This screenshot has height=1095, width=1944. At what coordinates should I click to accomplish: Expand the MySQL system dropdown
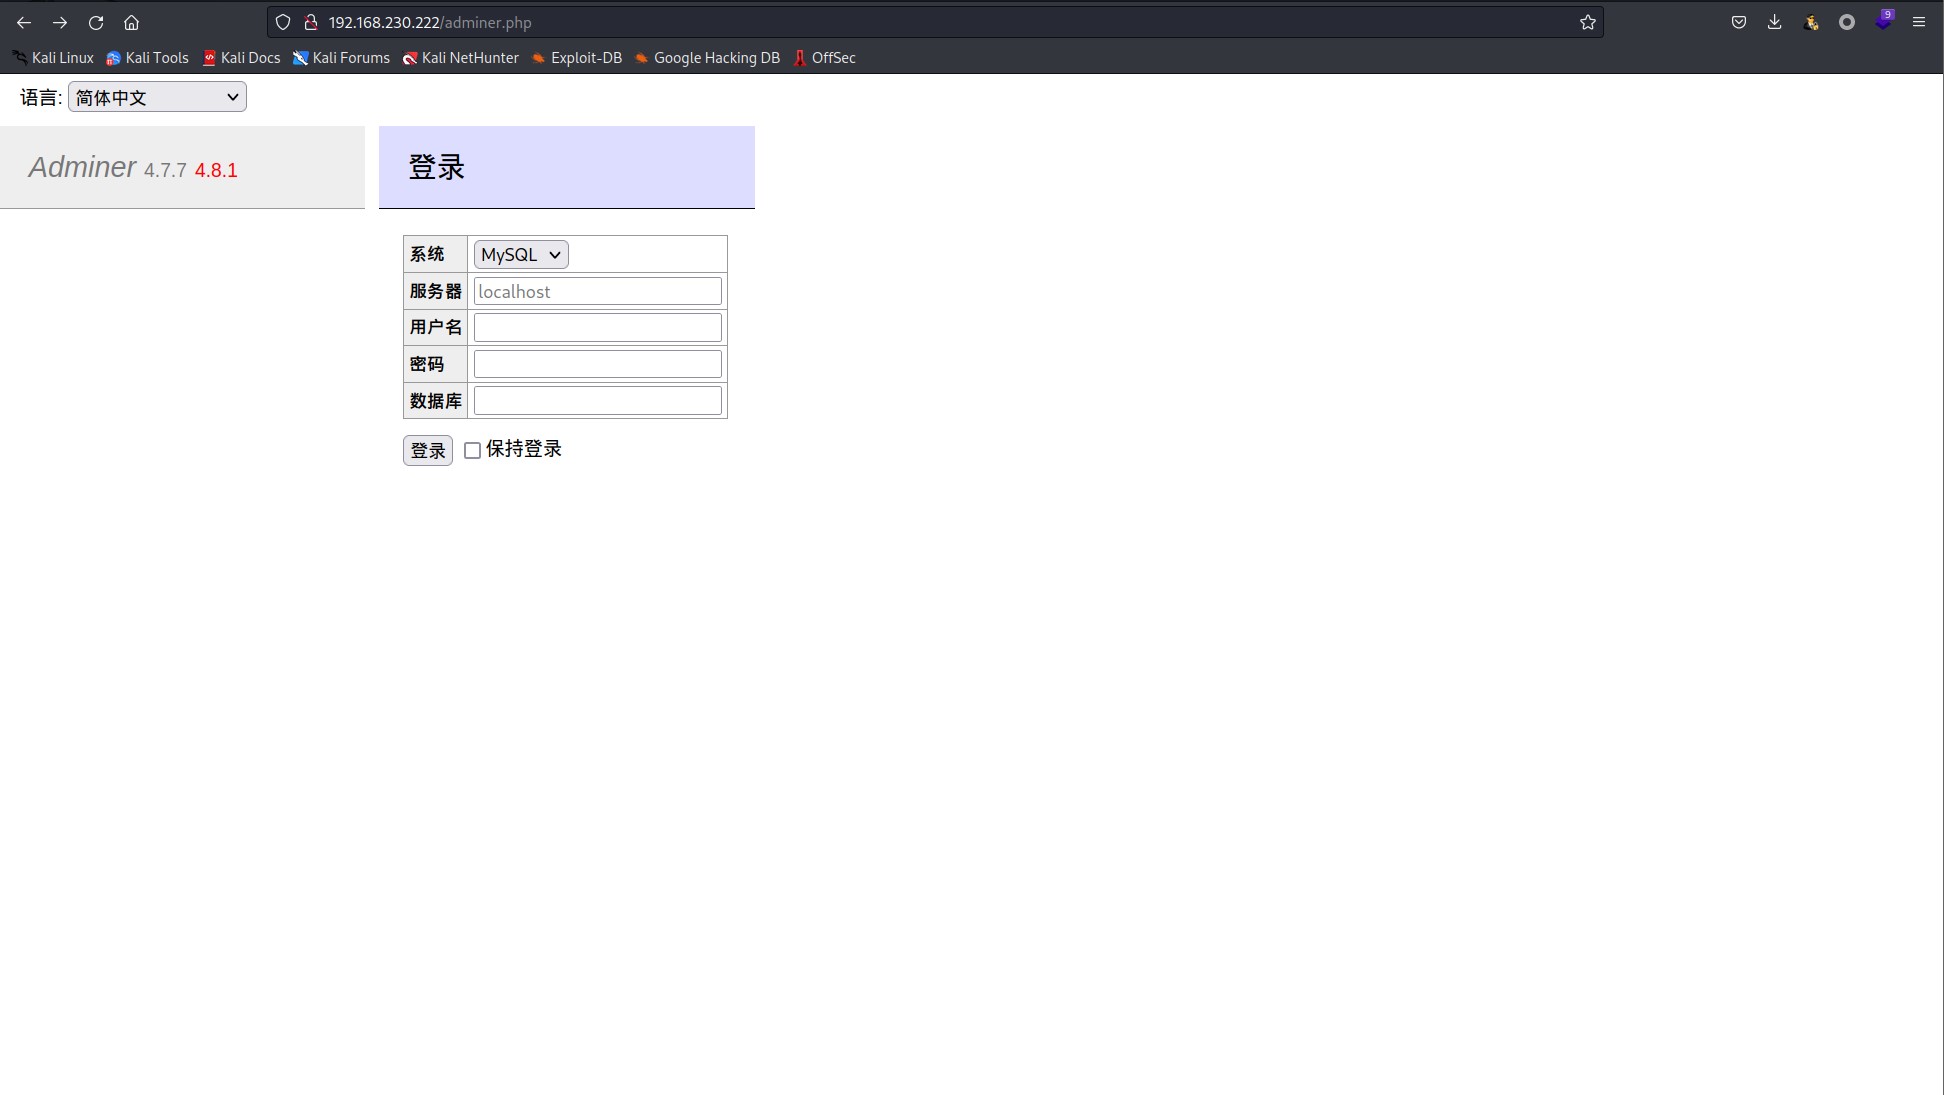(521, 255)
